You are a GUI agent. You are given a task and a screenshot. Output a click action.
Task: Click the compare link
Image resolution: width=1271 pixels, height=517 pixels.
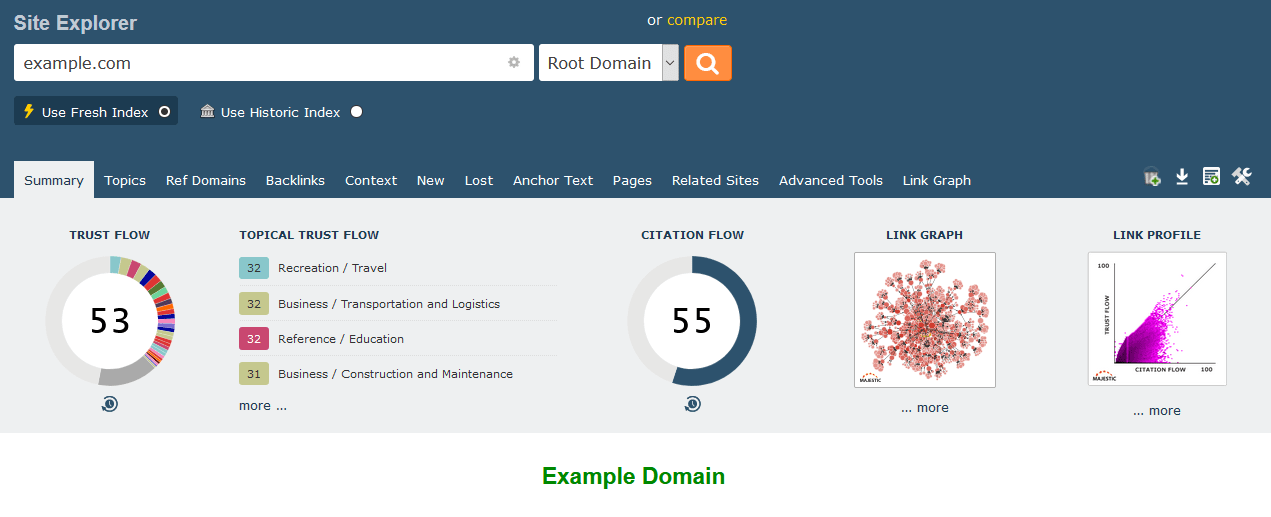coord(697,20)
